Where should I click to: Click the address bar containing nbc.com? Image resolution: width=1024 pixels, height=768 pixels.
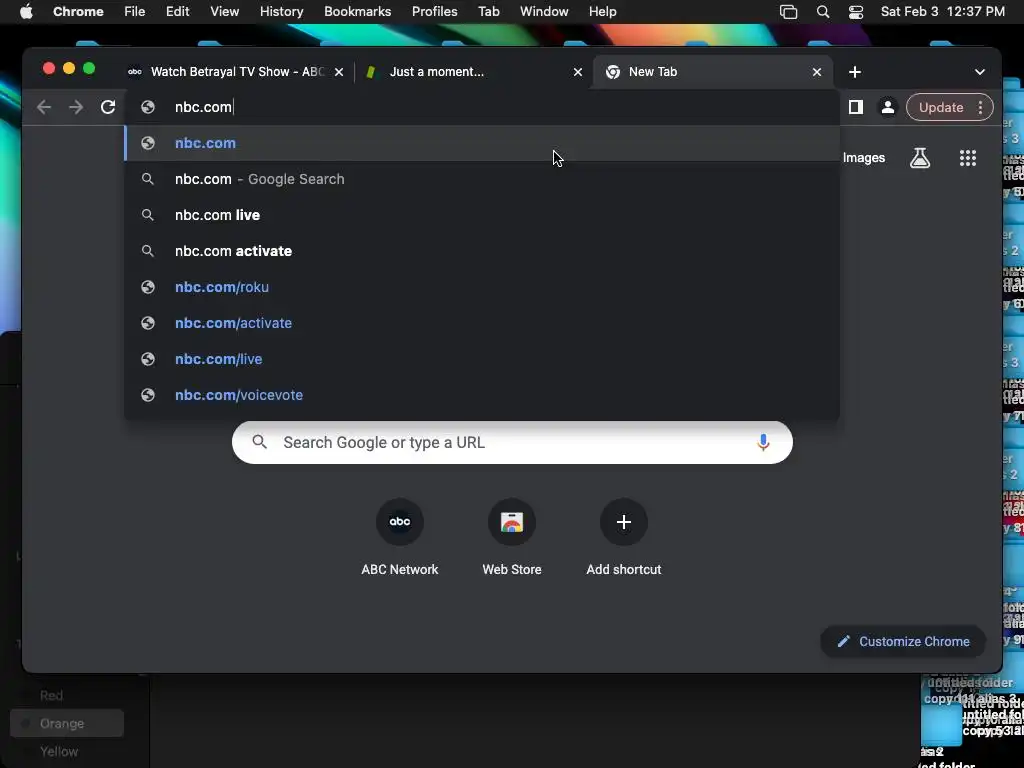pyautogui.click(x=482, y=107)
